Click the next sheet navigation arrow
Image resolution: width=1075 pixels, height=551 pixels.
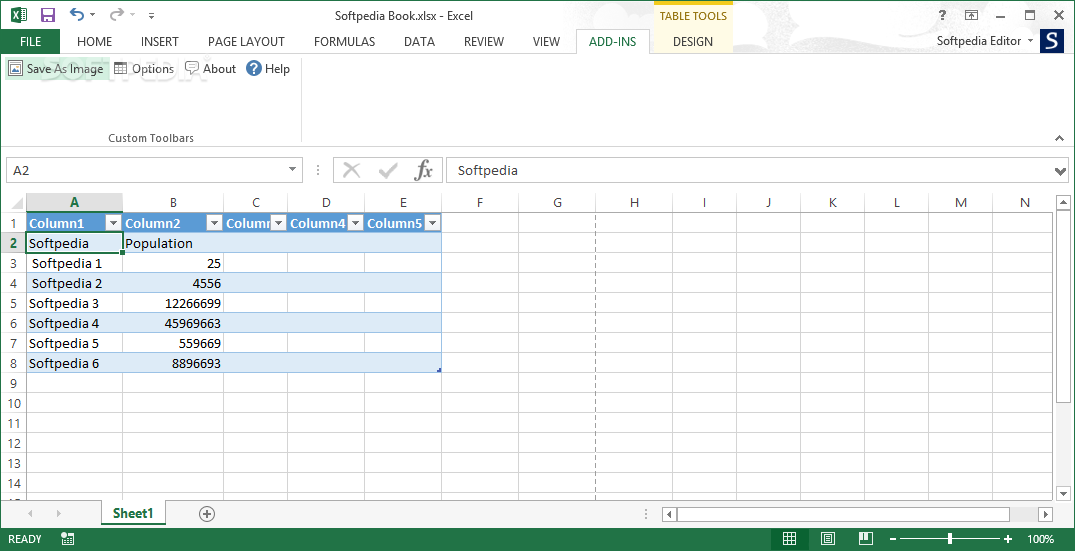point(59,513)
